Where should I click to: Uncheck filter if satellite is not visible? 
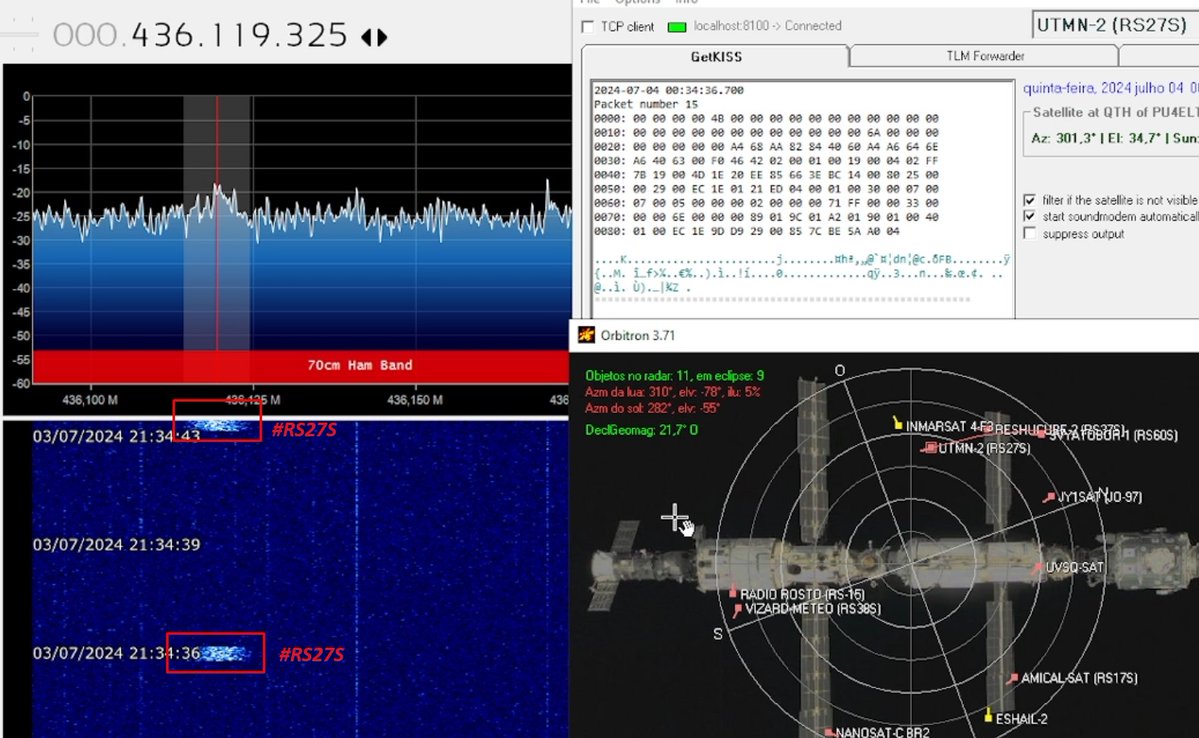[1030, 199]
